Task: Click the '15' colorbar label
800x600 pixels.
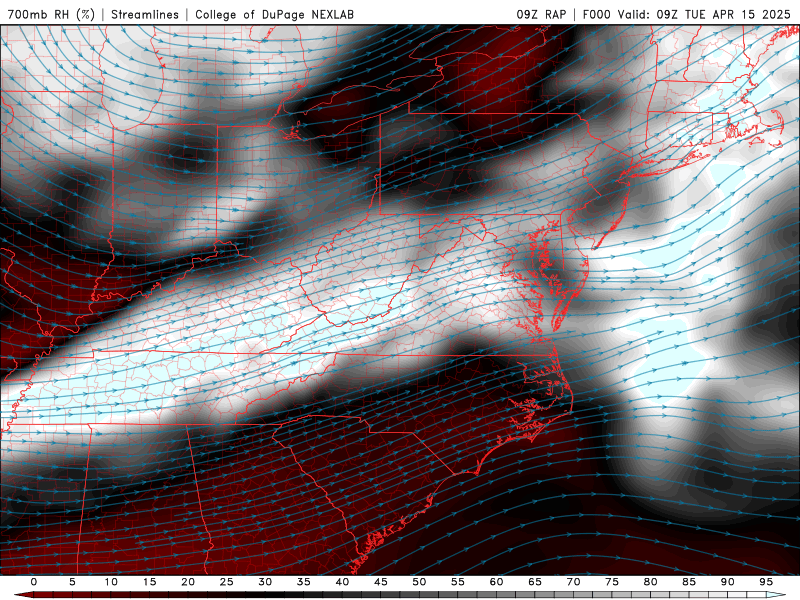Action: pos(149,582)
